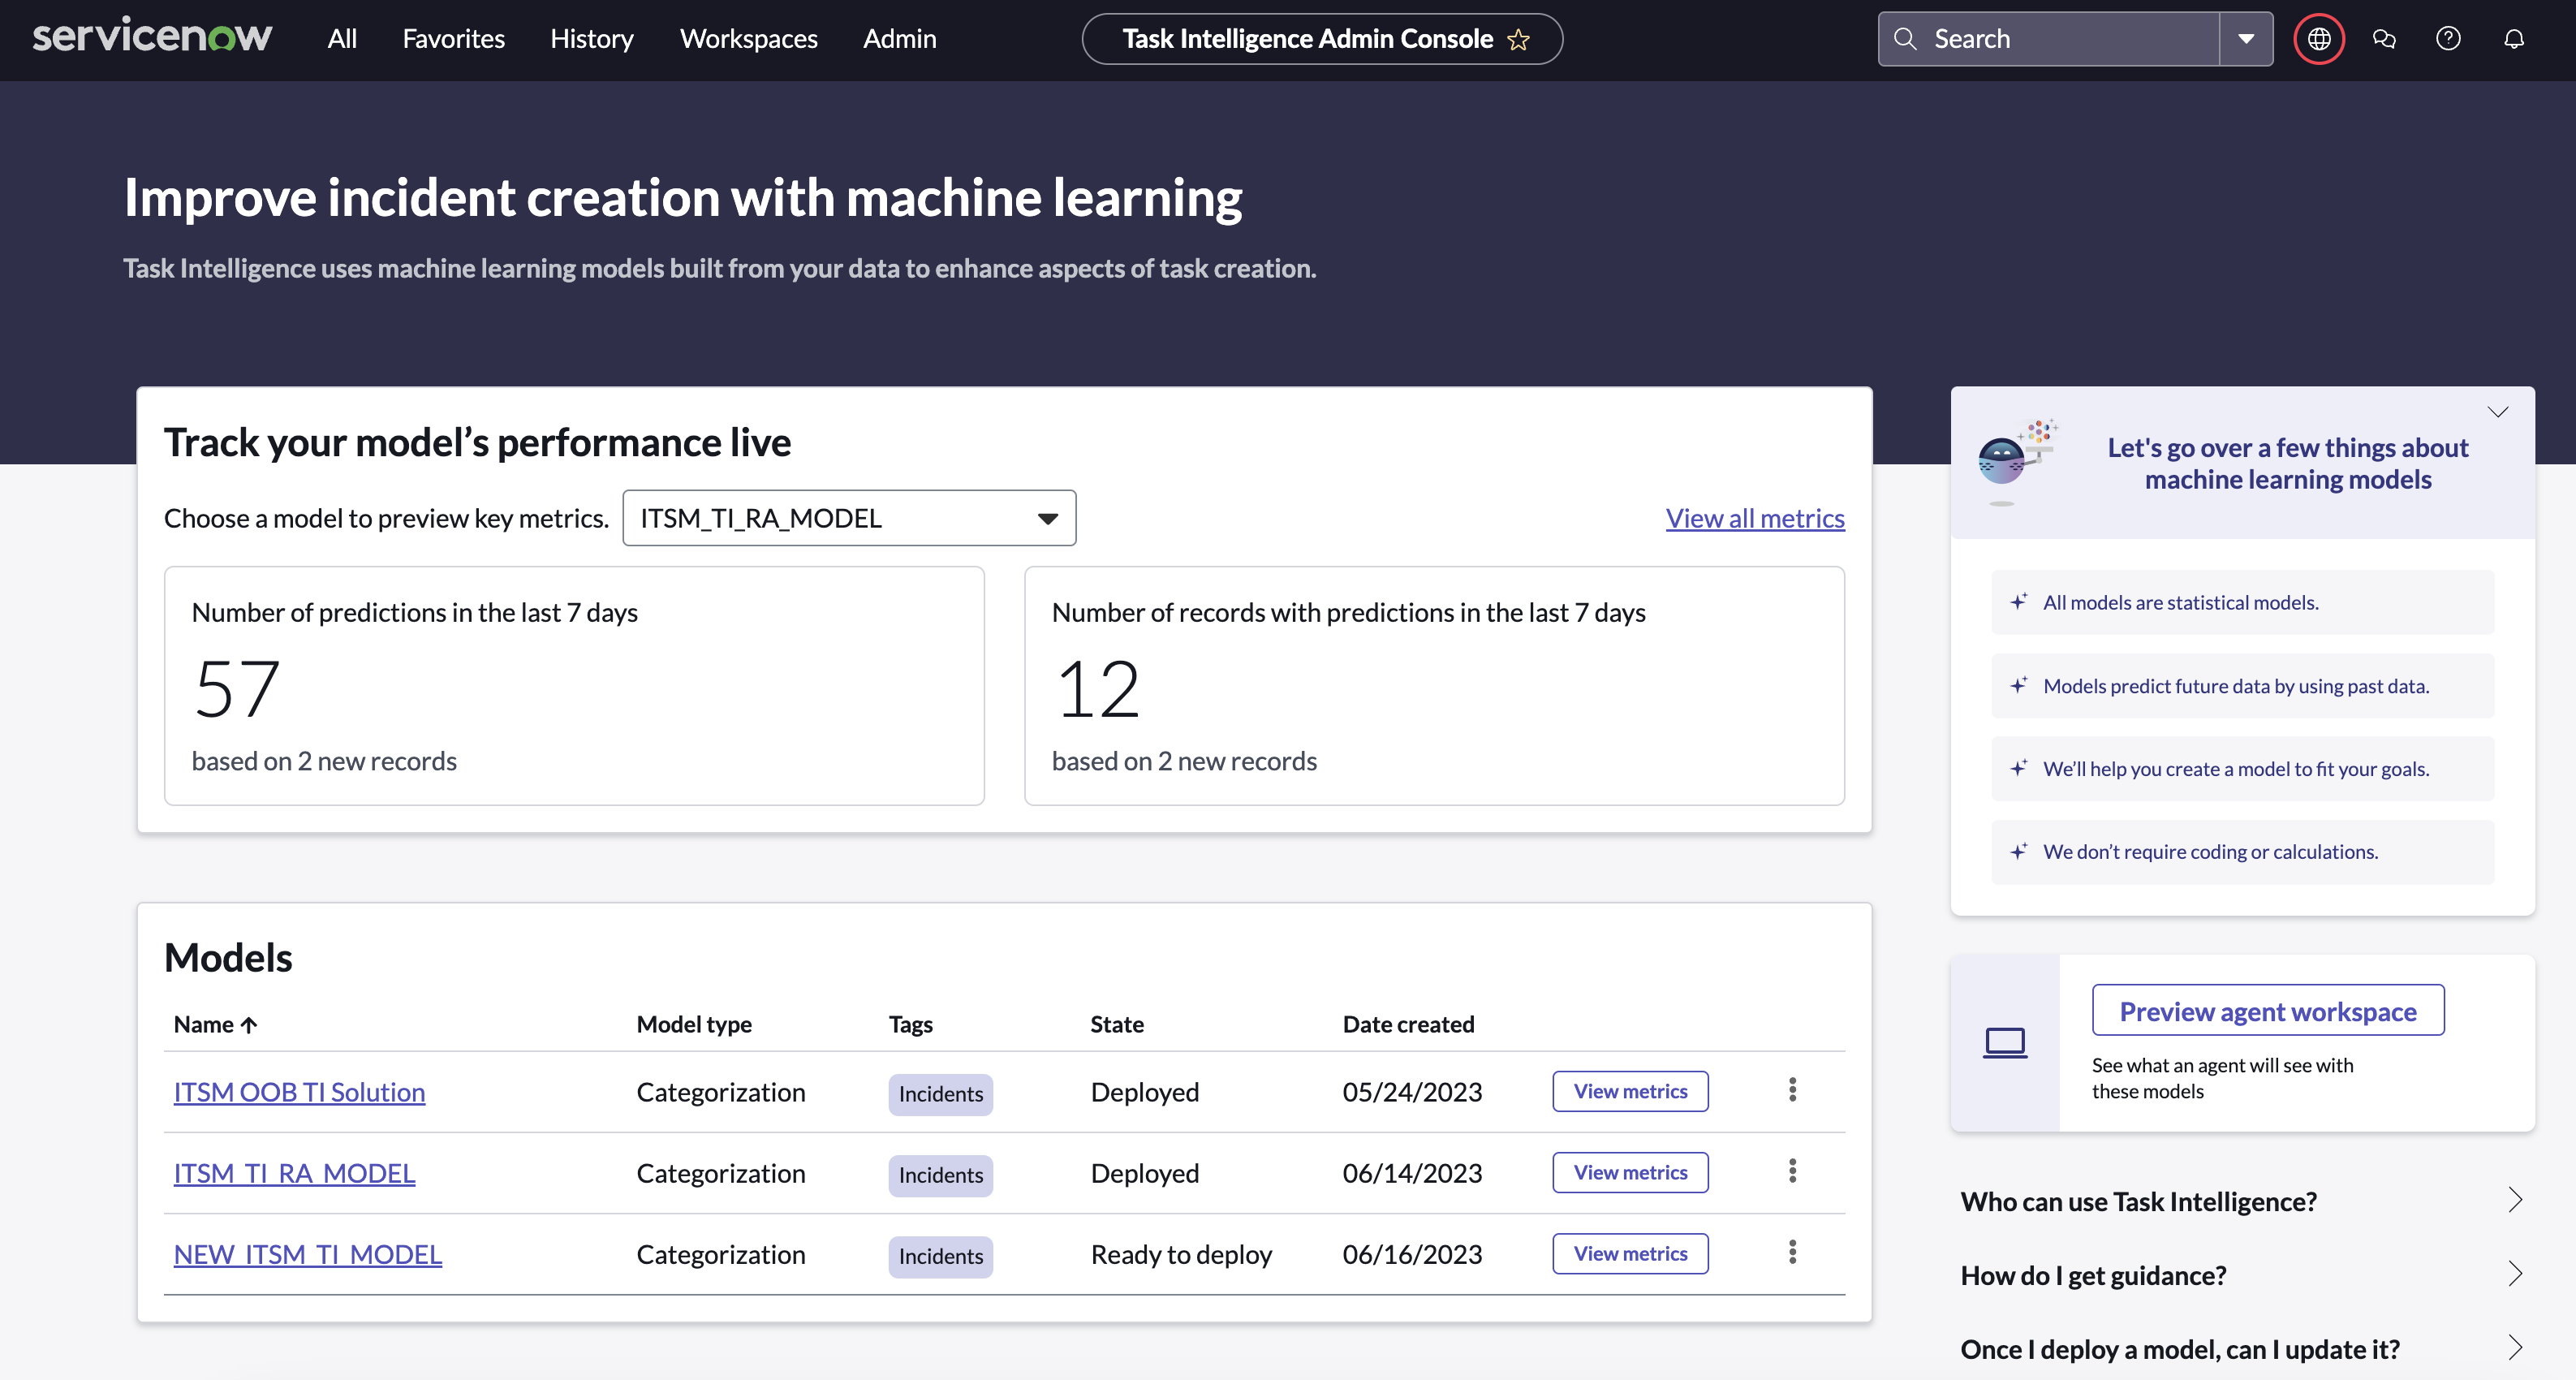The image size is (2576, 1380).
Task: Click Models predict future data by using past data tip
Action: (2242, 685)
